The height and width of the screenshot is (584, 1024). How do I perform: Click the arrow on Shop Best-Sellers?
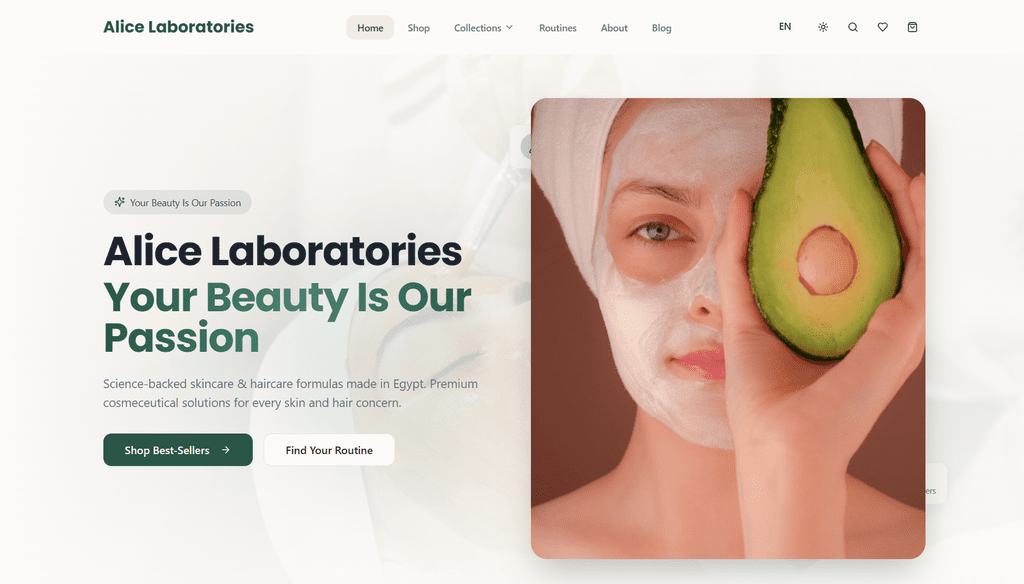[226, 450]
